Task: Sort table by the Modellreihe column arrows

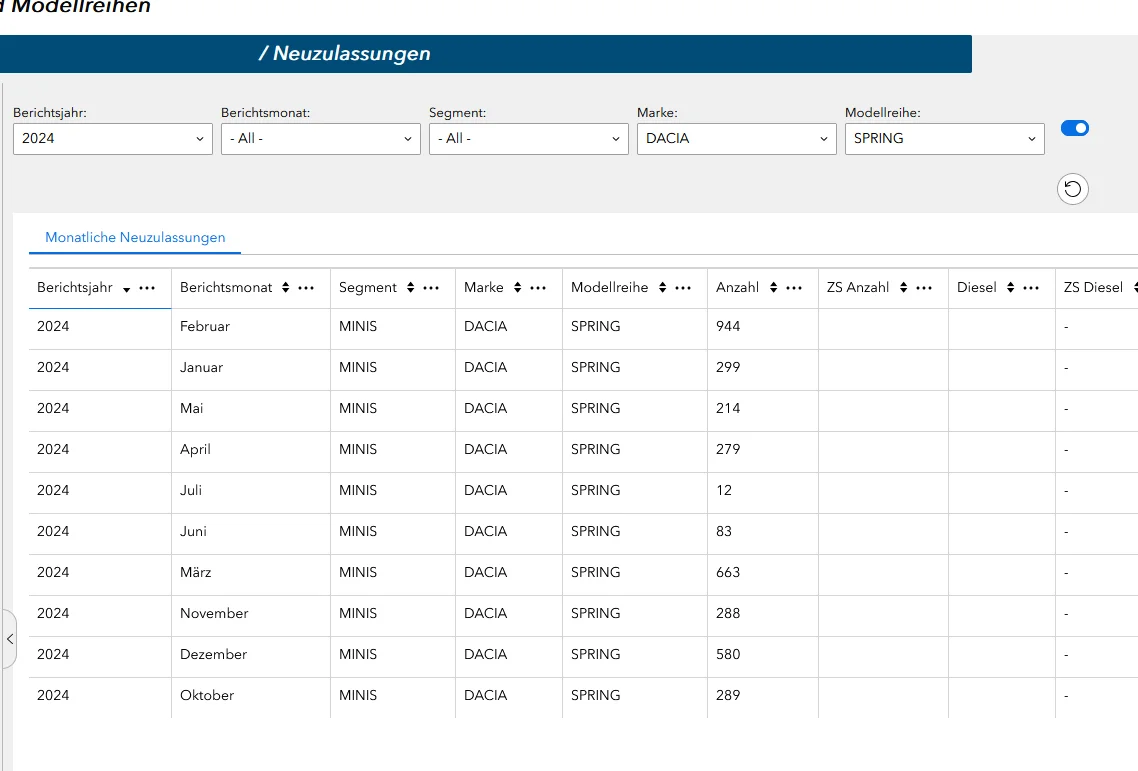Action: (x=661, y=288)
